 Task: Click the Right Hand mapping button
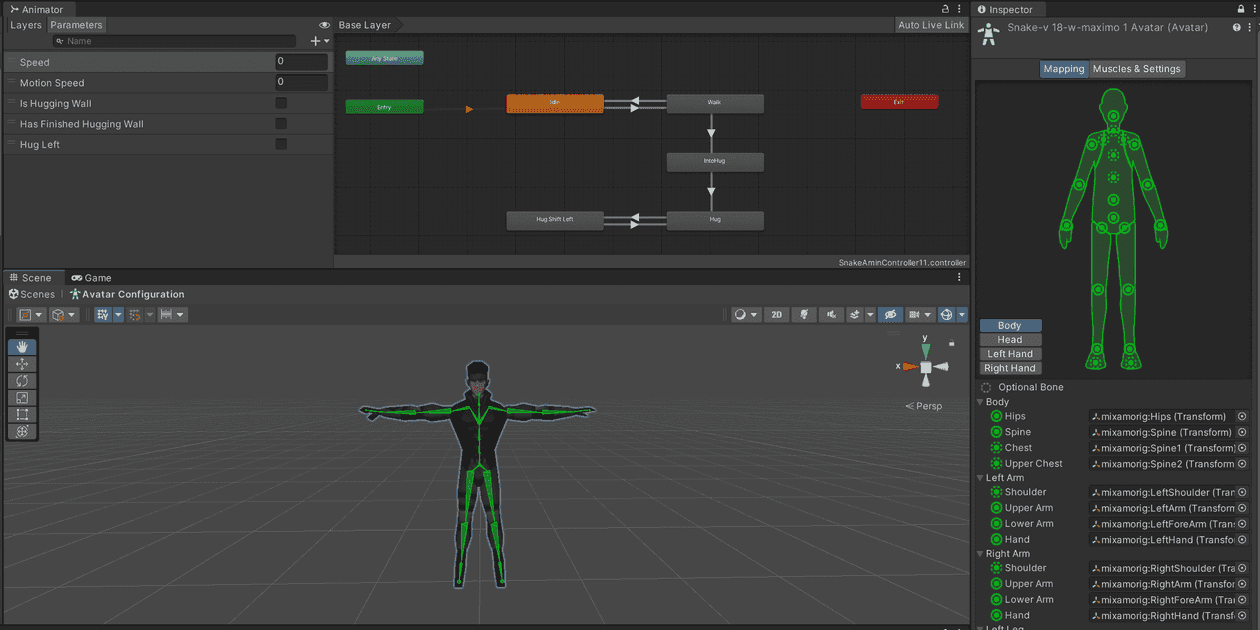pos(1010,367)
